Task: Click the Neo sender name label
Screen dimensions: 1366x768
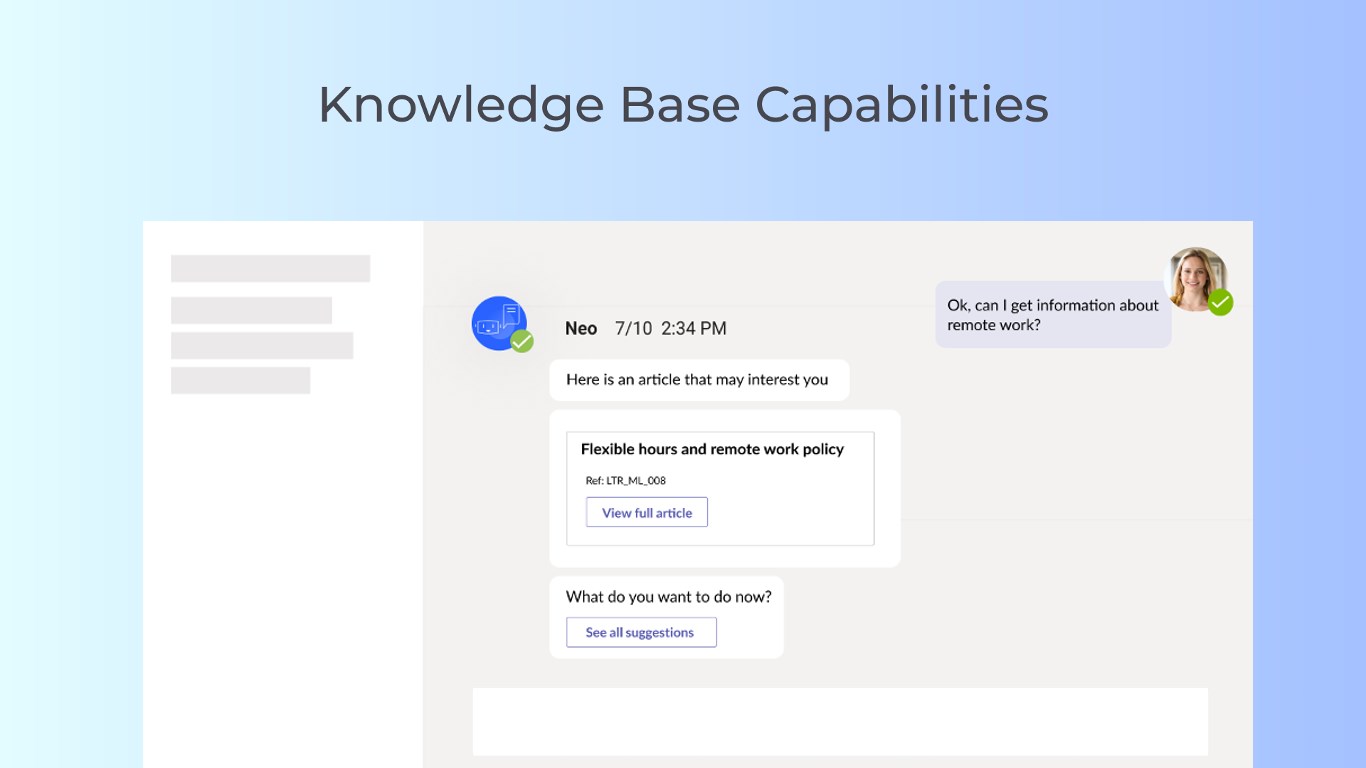Action: [581, 329]
